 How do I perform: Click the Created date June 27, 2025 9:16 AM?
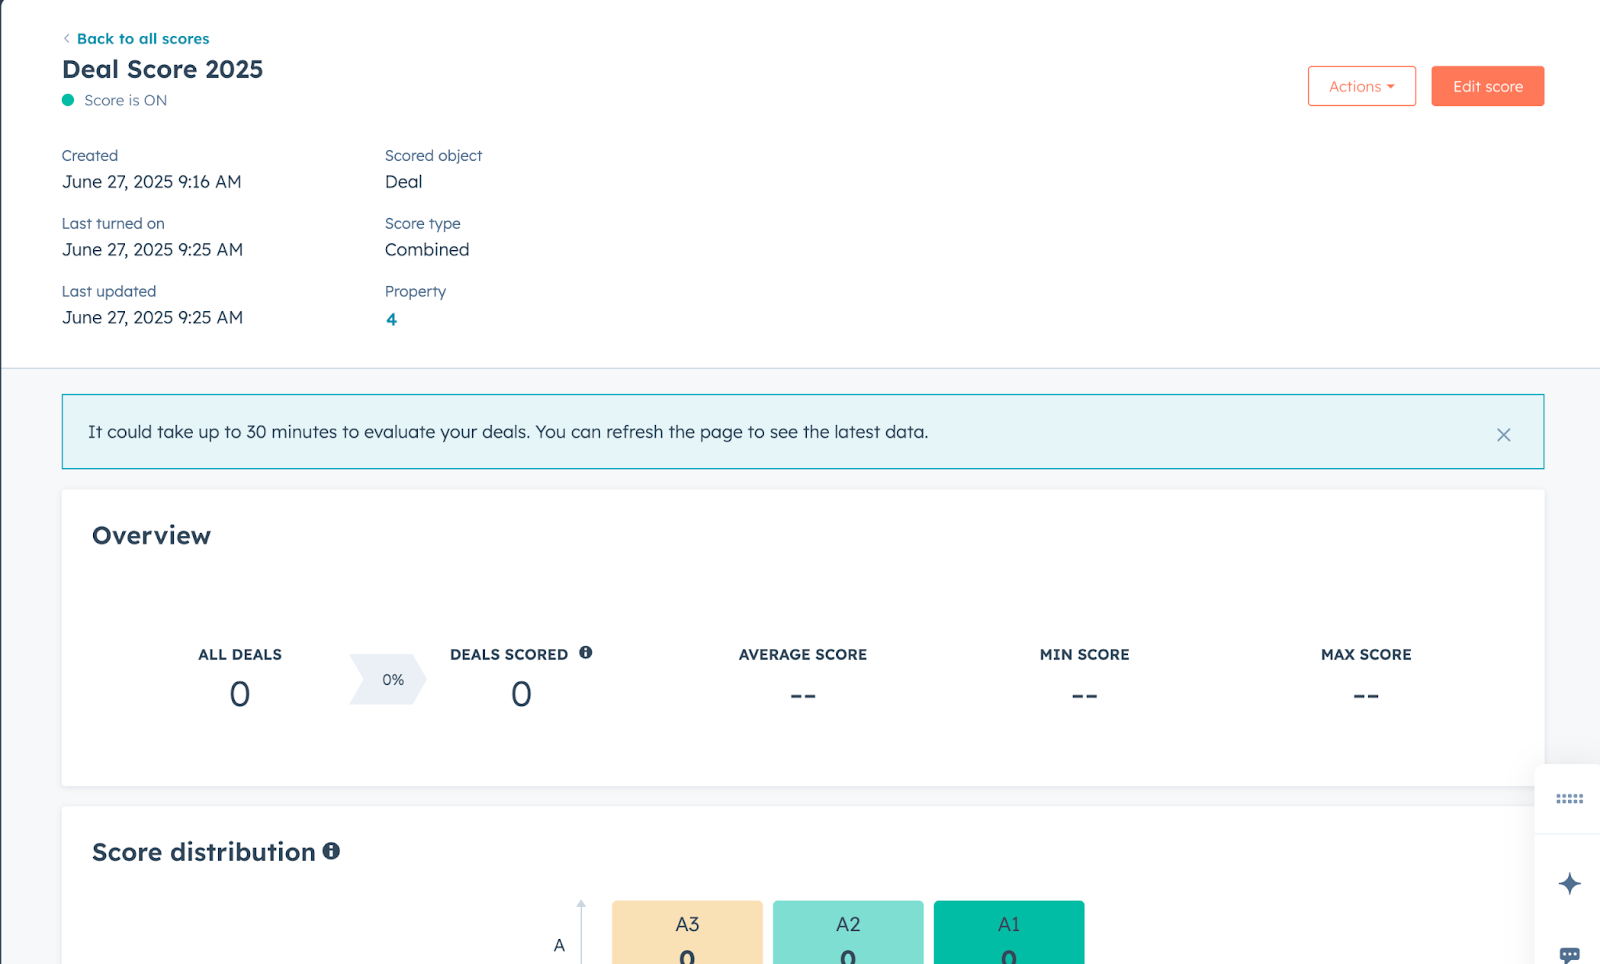coord(152,182)
